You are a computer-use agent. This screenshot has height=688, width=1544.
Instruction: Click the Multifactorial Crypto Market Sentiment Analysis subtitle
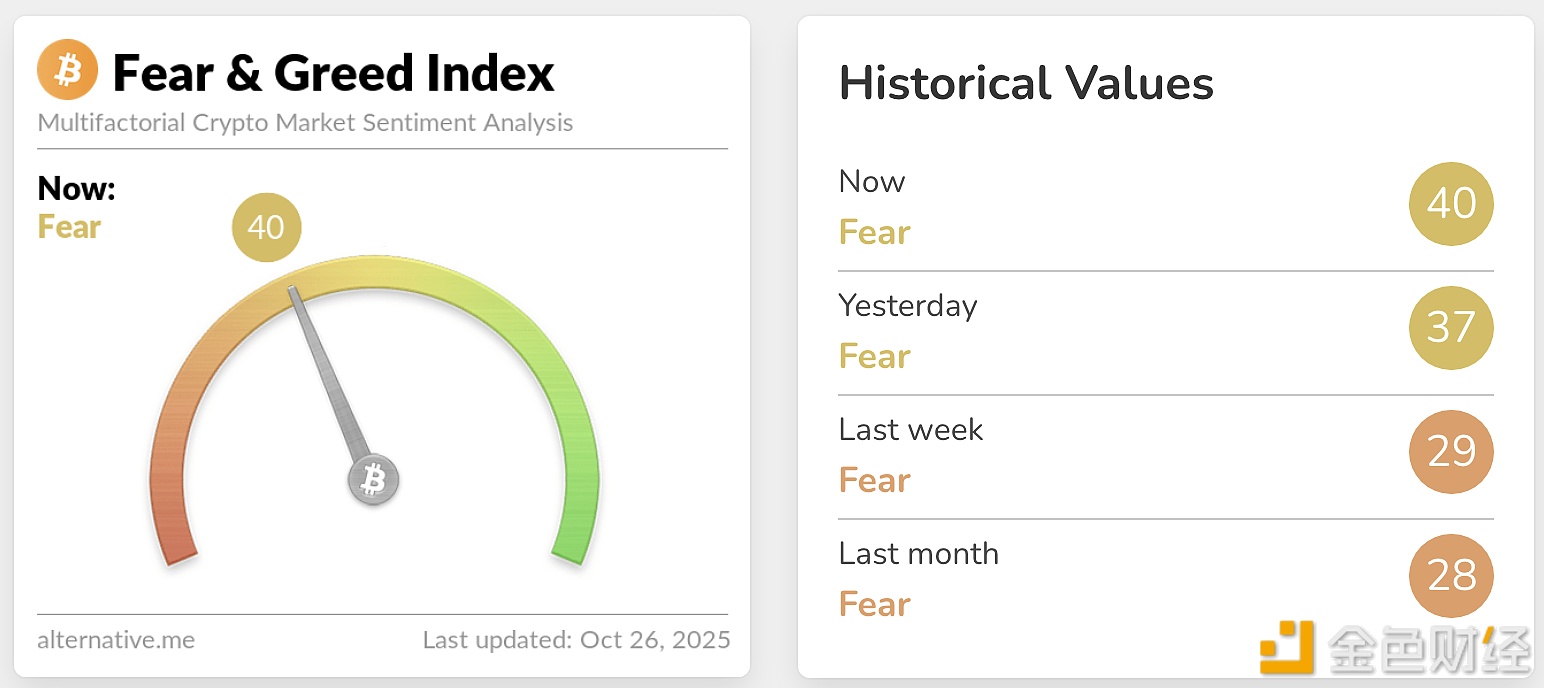tap(305, 123)
